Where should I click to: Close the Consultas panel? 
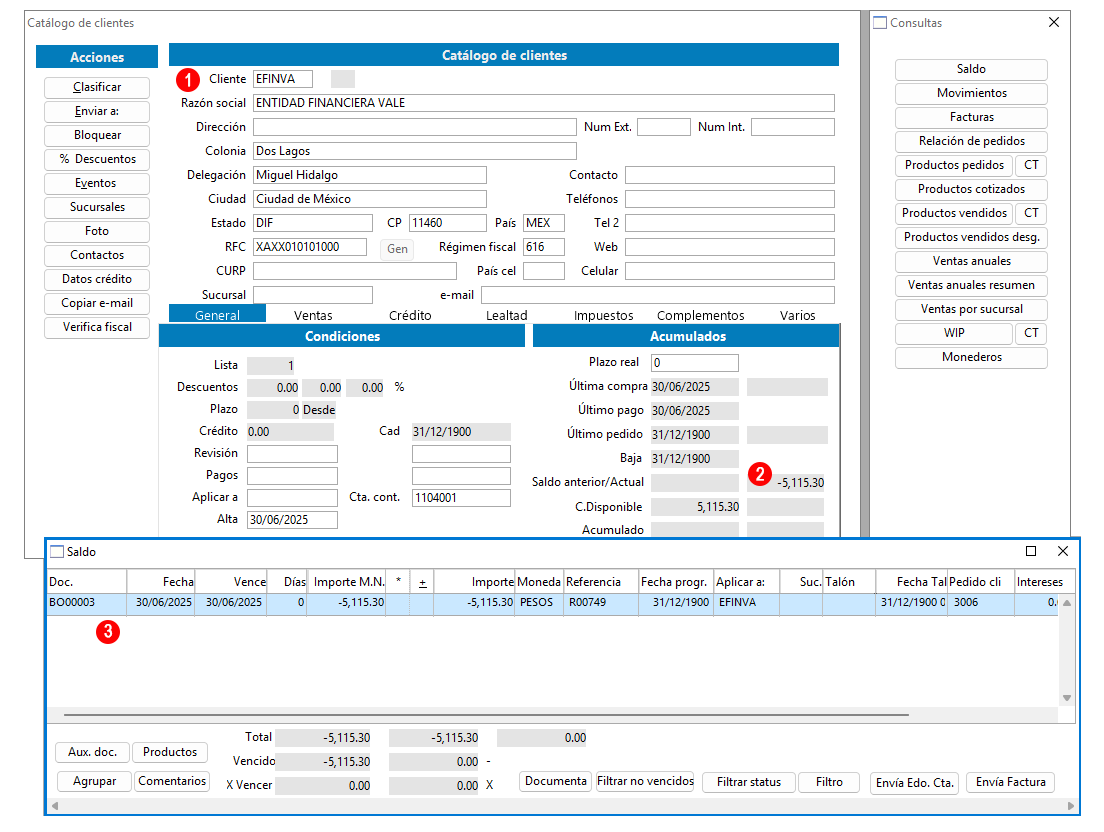1053,22
